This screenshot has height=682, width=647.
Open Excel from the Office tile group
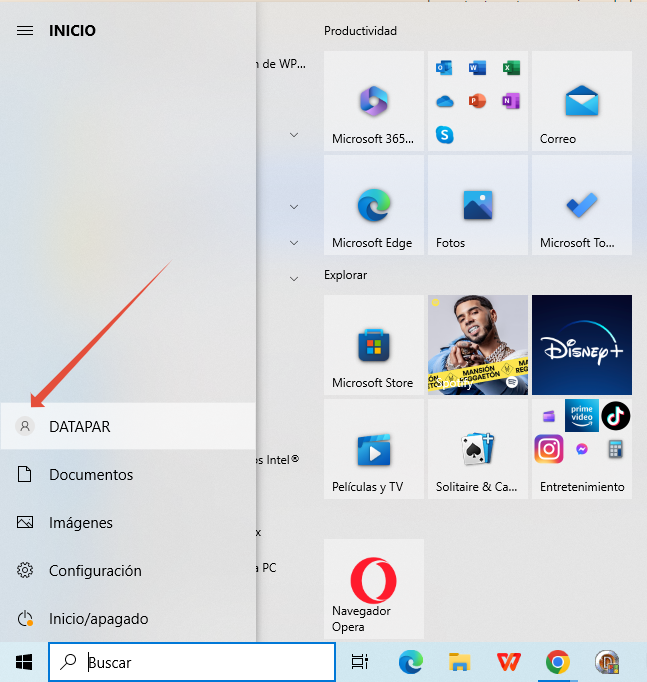point(511,68)
